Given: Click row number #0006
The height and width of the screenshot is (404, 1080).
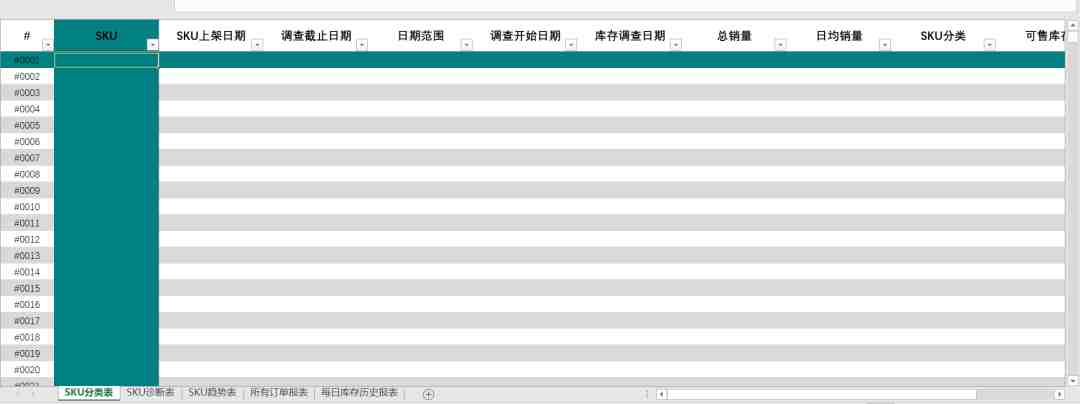Looking at the screenshot, I should 27,142.
